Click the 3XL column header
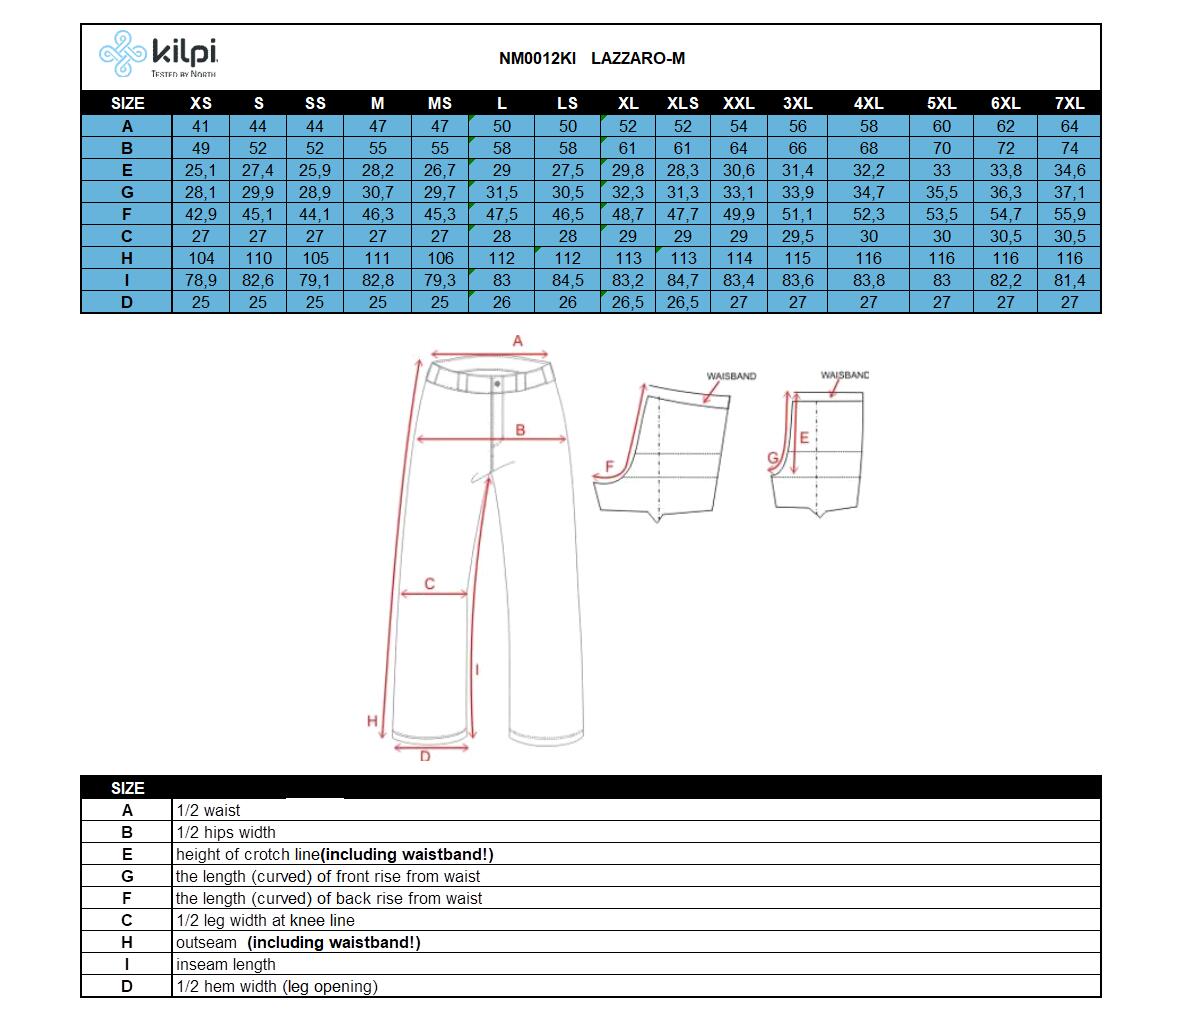The image size is (1183, 1021). [x=797, y=103]
